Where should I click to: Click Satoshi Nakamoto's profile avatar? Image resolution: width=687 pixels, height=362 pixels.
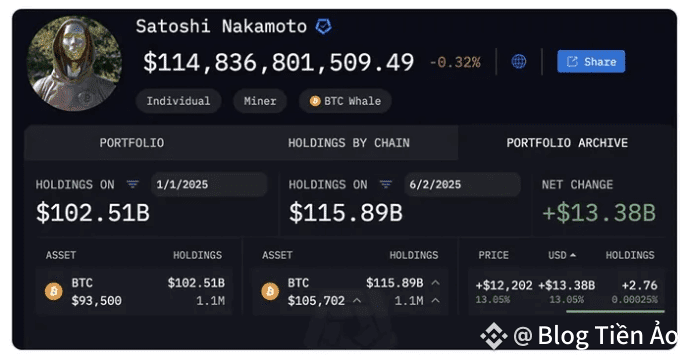point(74,64)
